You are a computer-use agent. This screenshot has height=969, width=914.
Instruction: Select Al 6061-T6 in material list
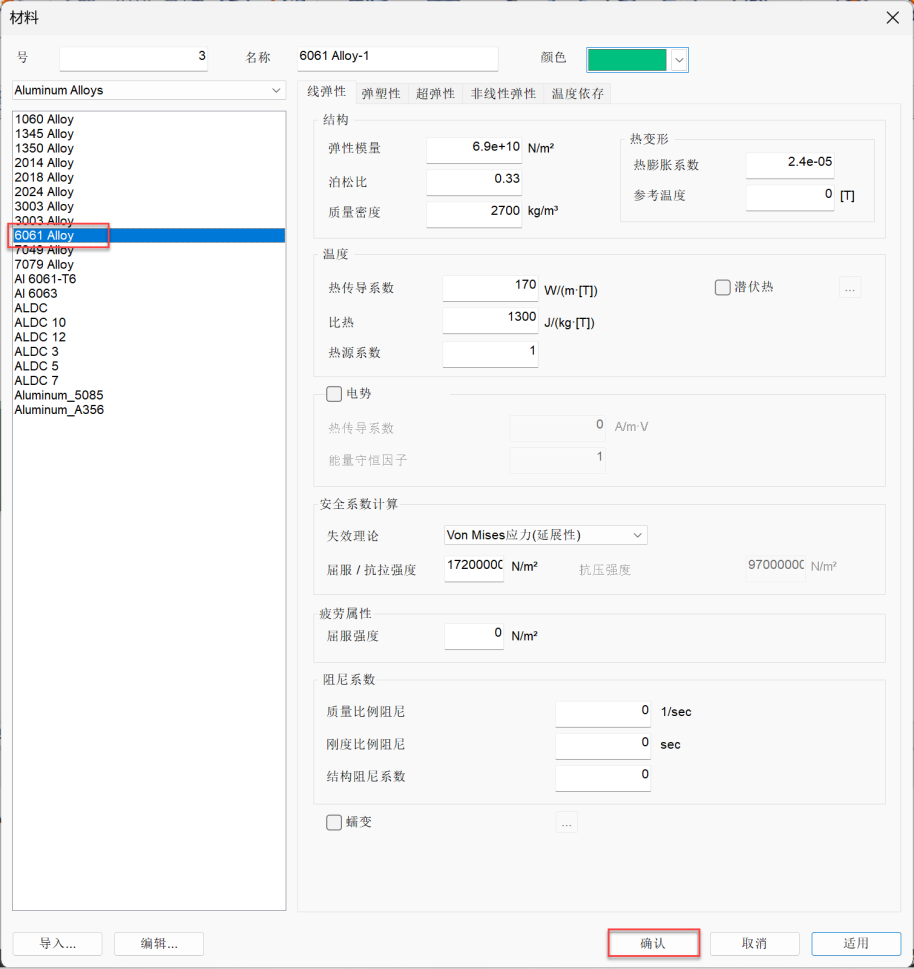click(x=45, y=279)
